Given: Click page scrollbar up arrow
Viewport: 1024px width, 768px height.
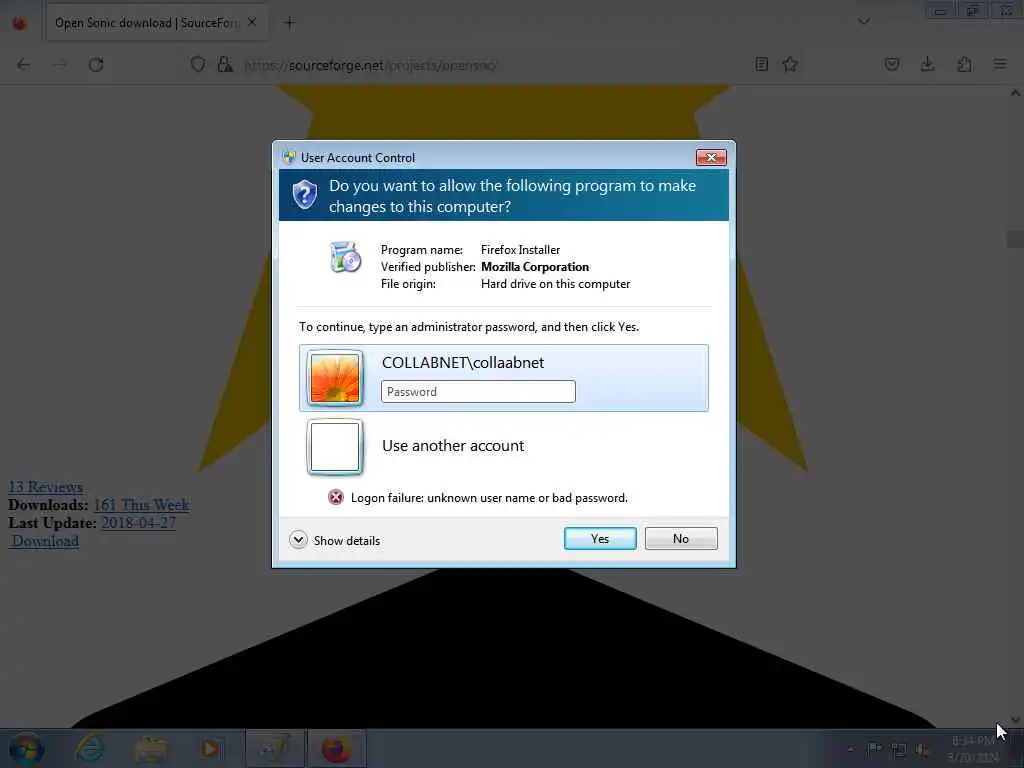Looking at the screenshot, I should click(x=1015, y=93).
